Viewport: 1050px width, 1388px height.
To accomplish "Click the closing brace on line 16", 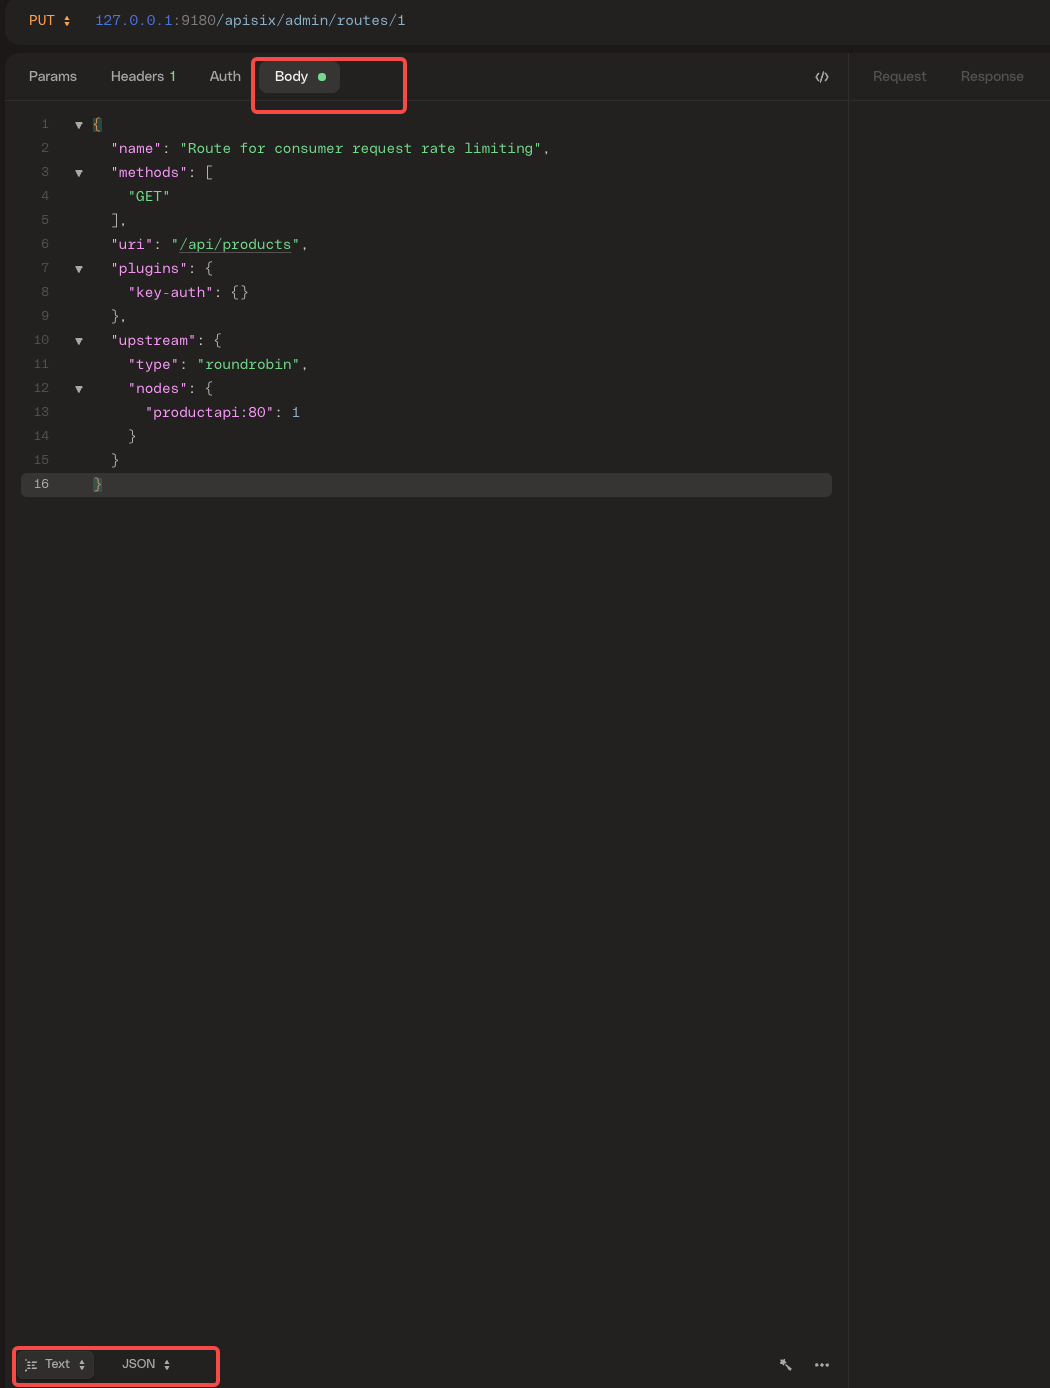I will [x=97, y=484].
